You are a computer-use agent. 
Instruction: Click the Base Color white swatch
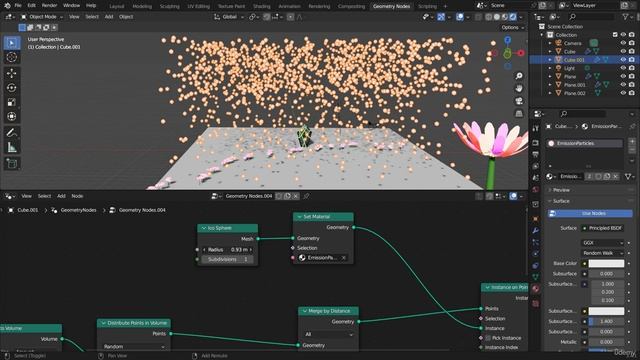[606, 263]
